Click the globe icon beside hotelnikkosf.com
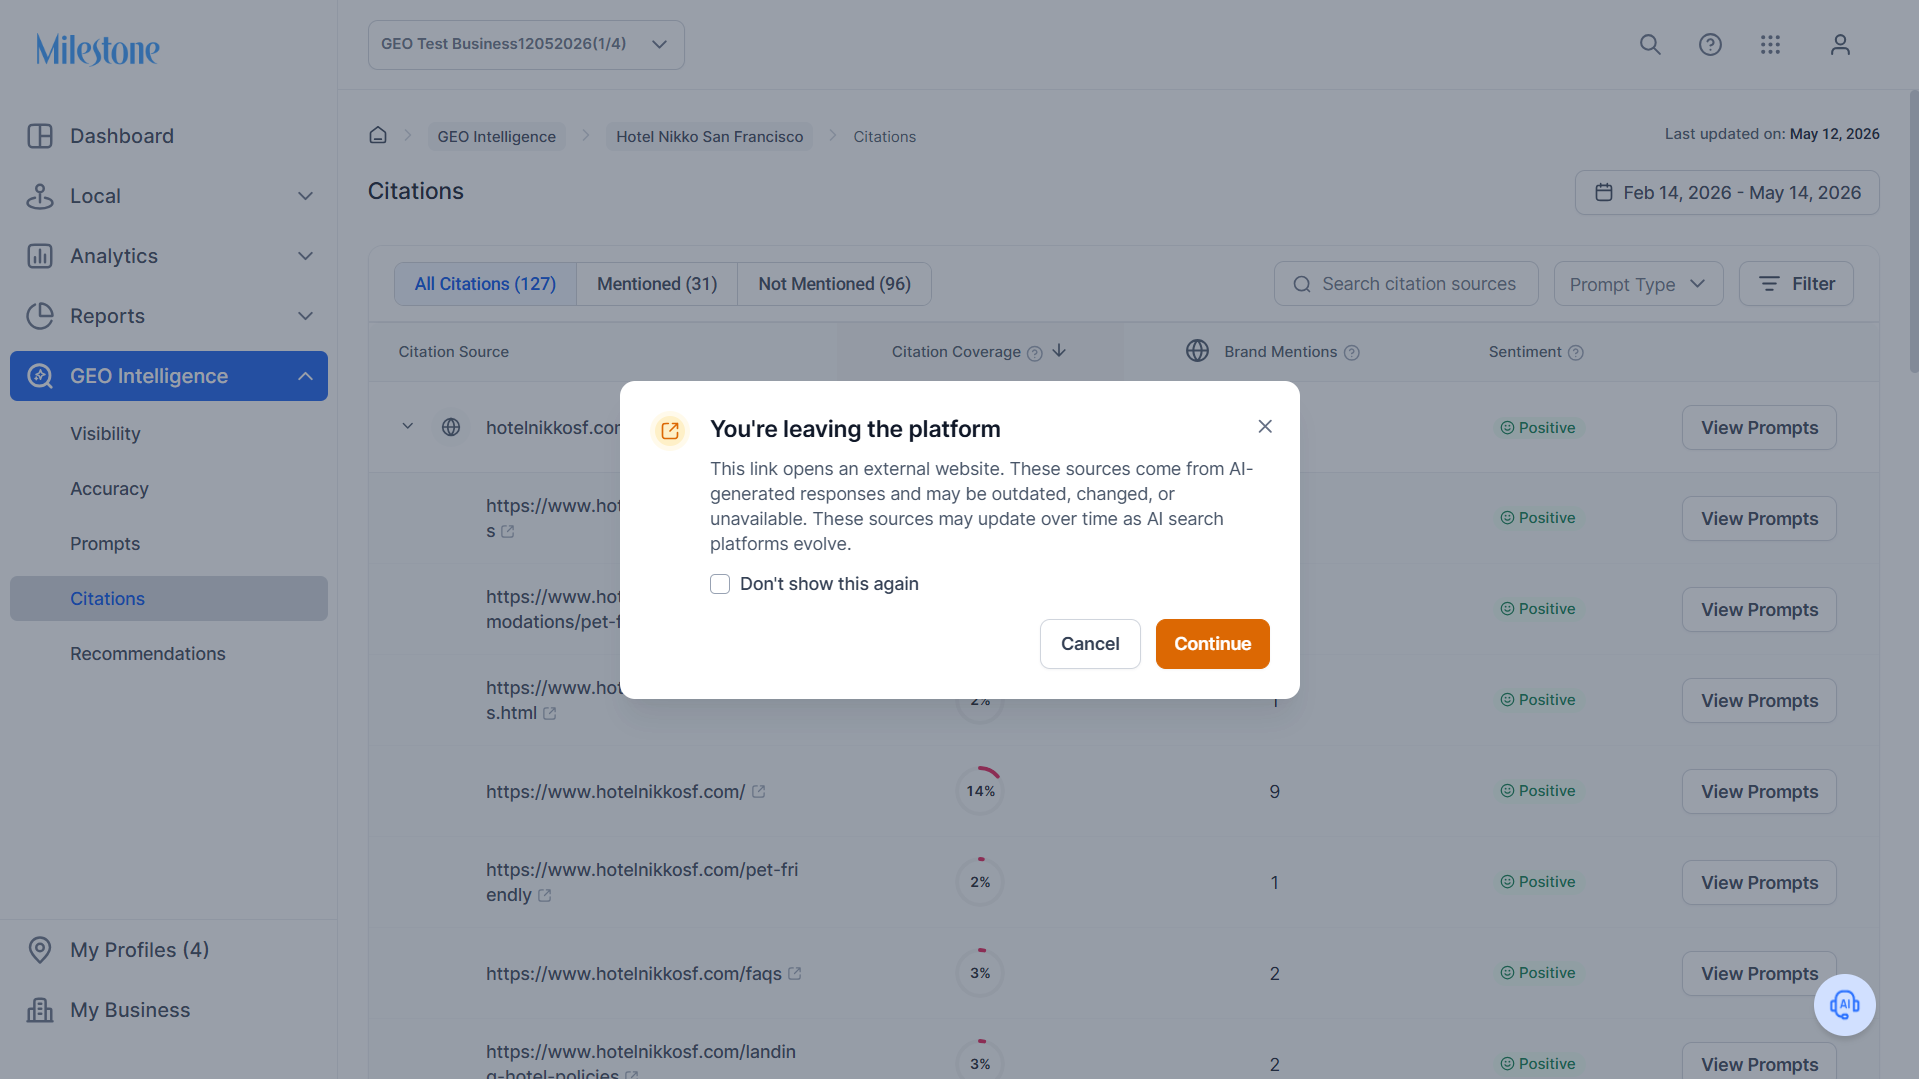Image resolution: width=1919 pixels, height=1079 pixels. click(451, 427)
